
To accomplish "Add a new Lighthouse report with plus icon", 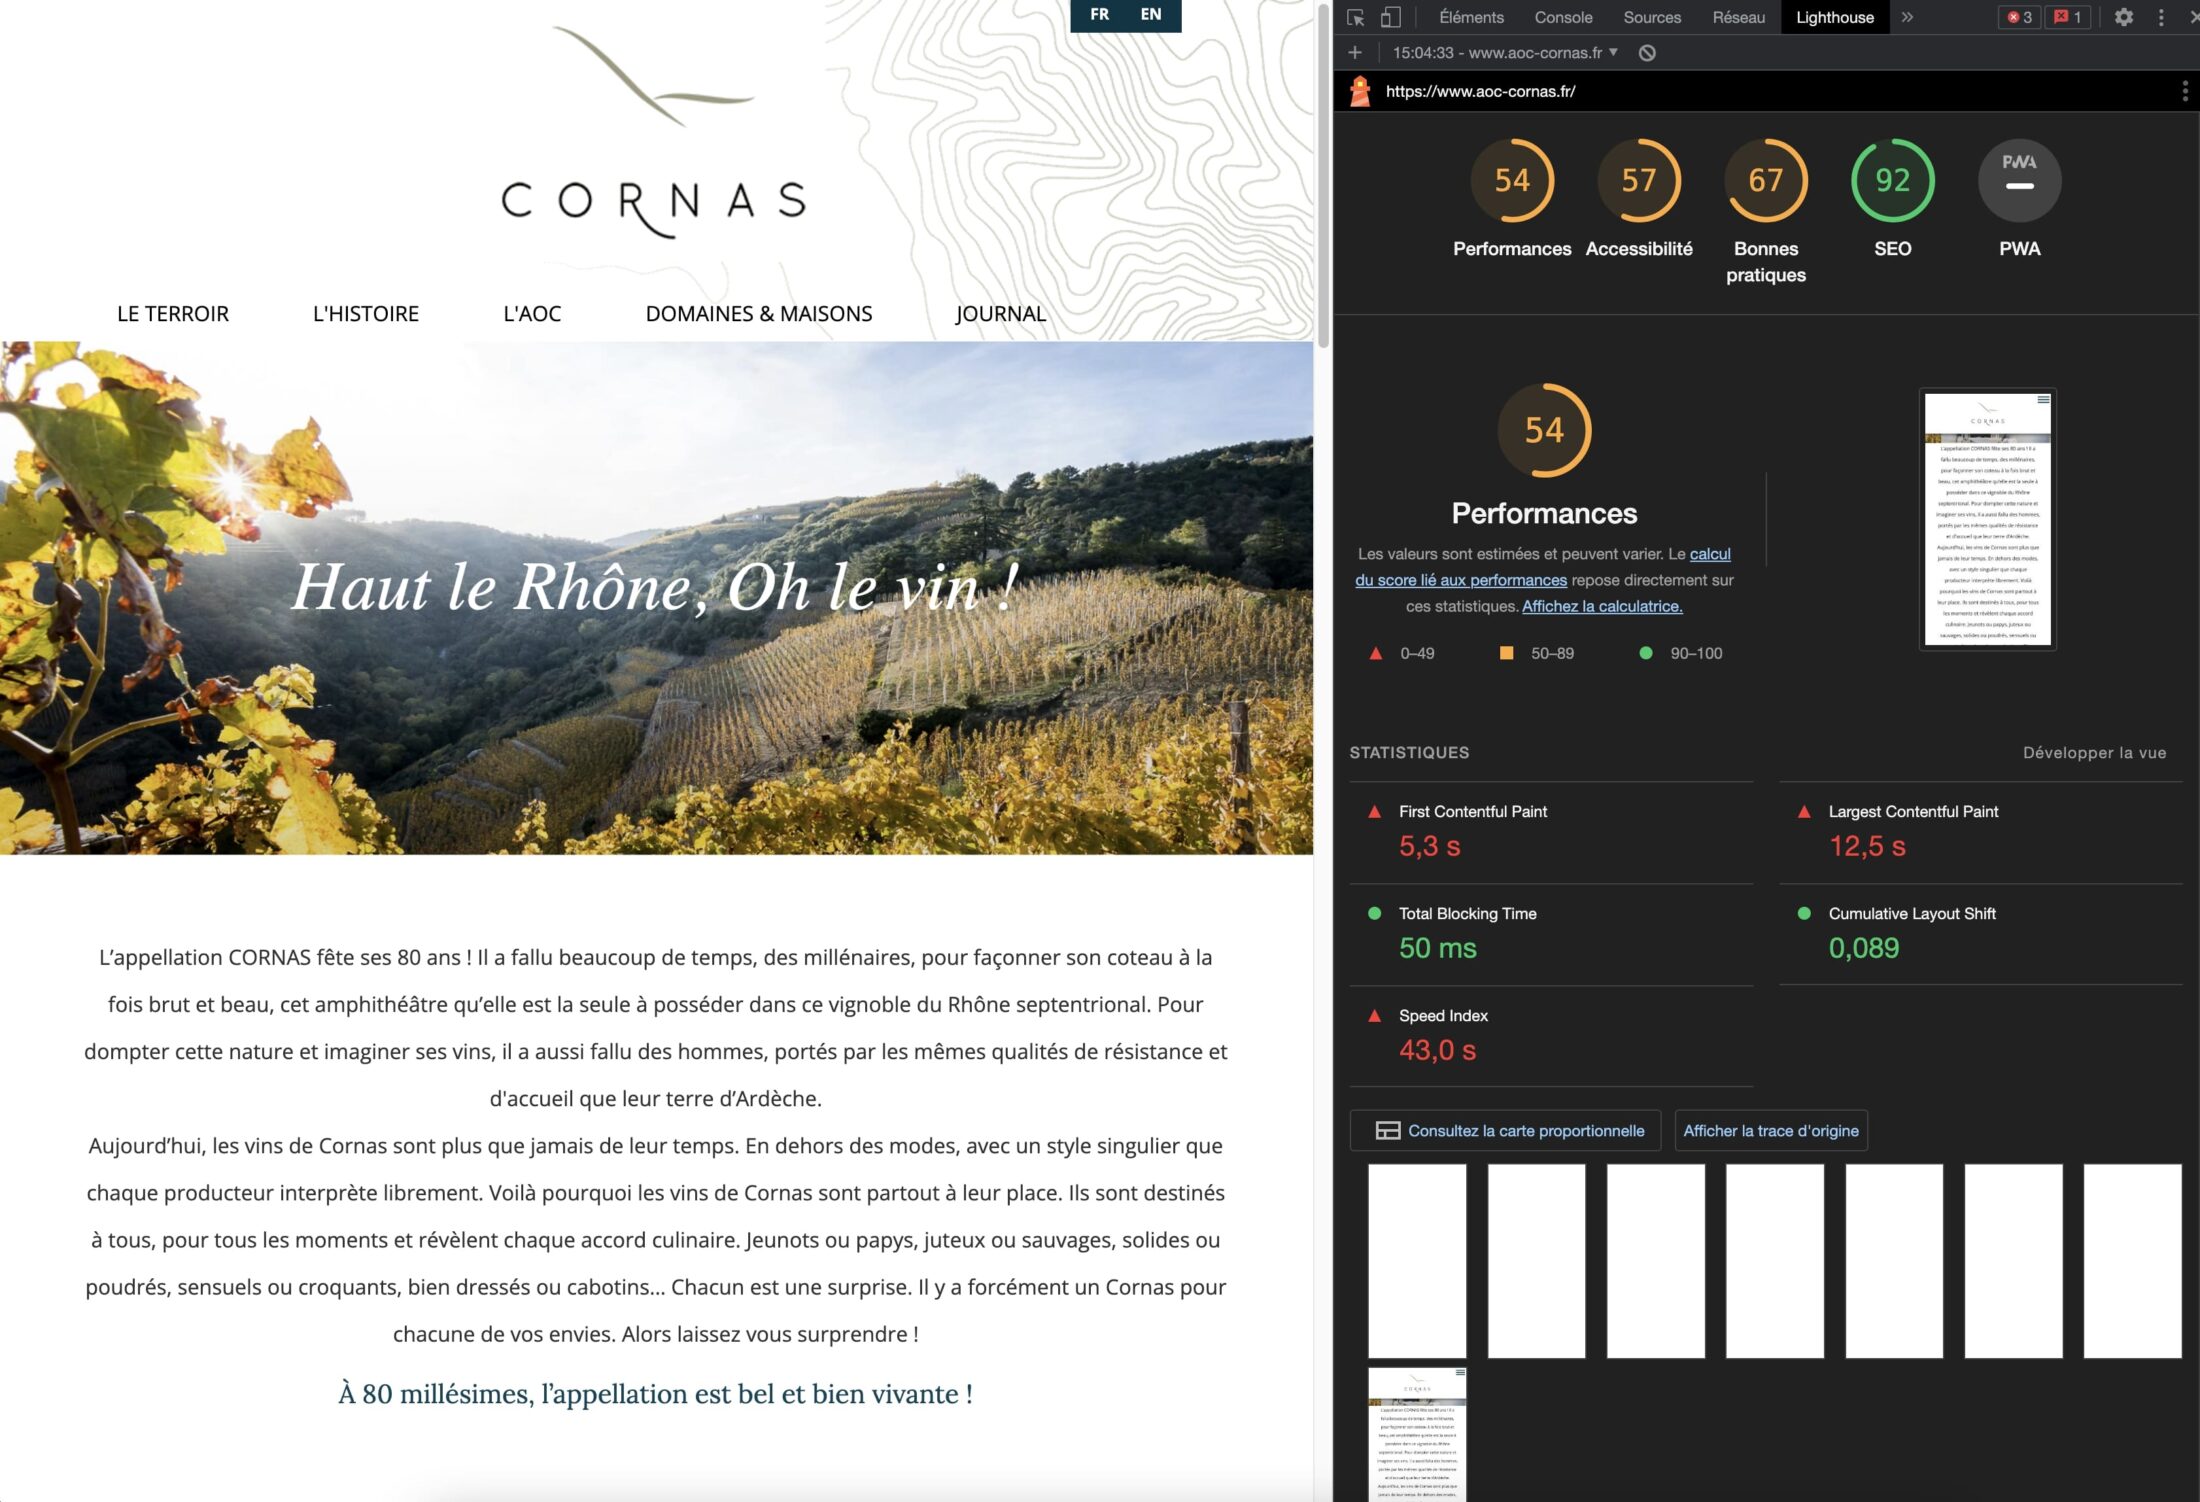I will click(x=1355, y=52).
